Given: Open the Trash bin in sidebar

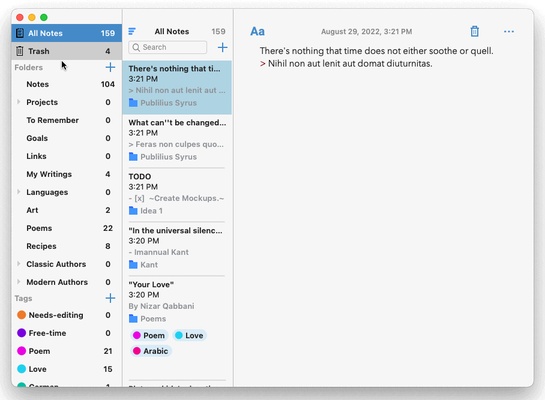Looking at the screenshot, I should pos(66,51).
